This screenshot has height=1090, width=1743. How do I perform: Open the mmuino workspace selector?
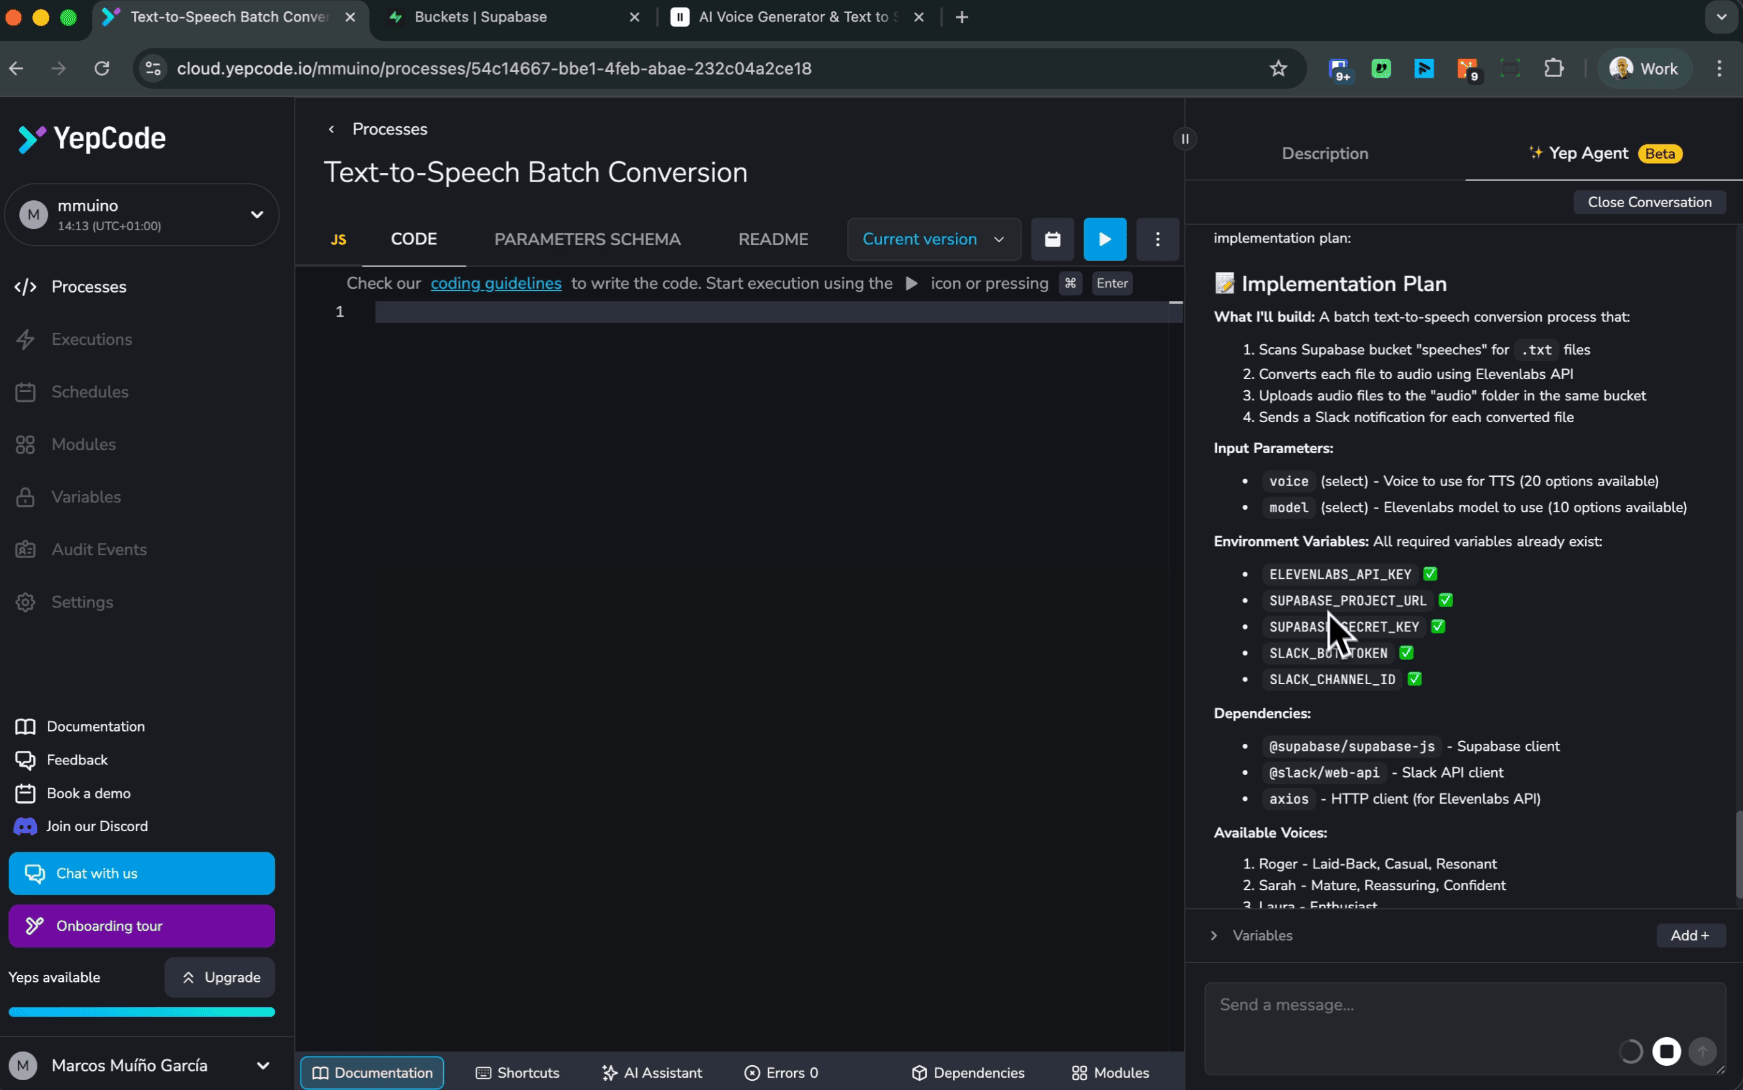pyautogui.click(x=142, y=214)
